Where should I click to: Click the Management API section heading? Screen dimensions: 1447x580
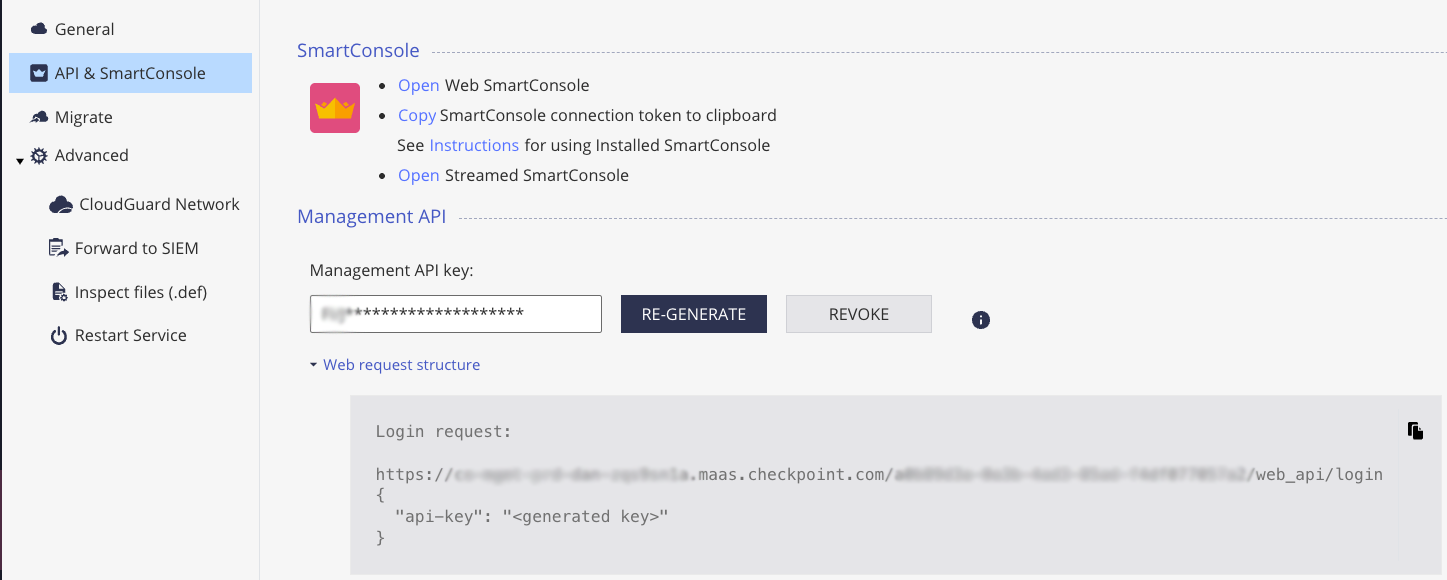(x=372, y=217)
